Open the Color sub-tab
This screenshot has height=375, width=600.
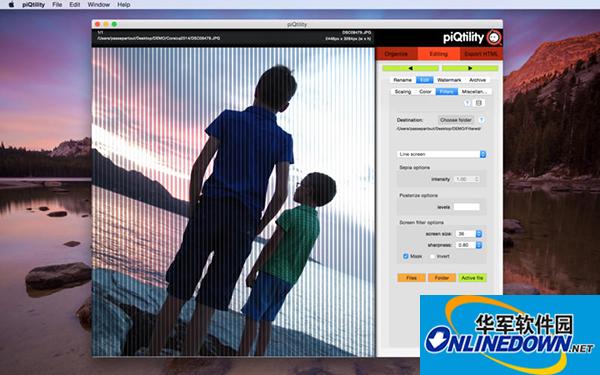click(x=425, y=92)
